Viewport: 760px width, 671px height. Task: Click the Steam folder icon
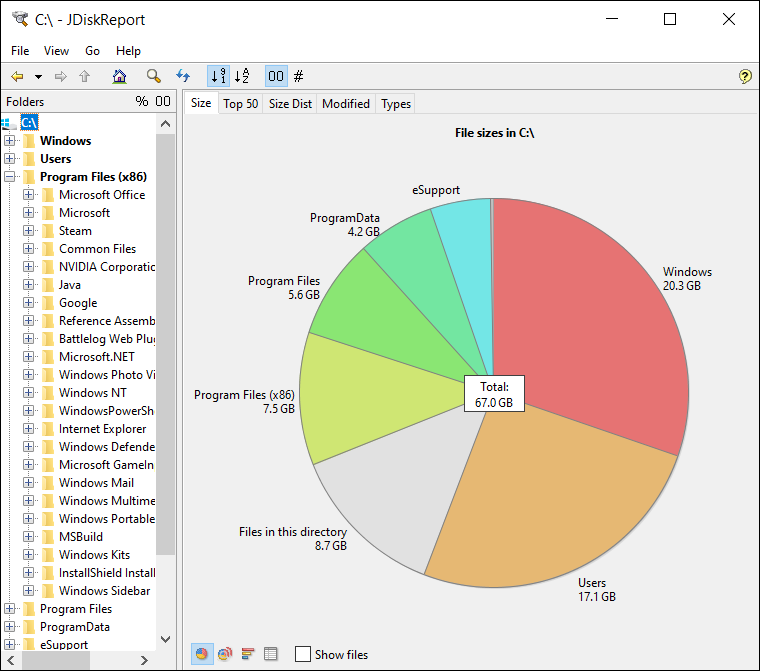click(48, 231)
